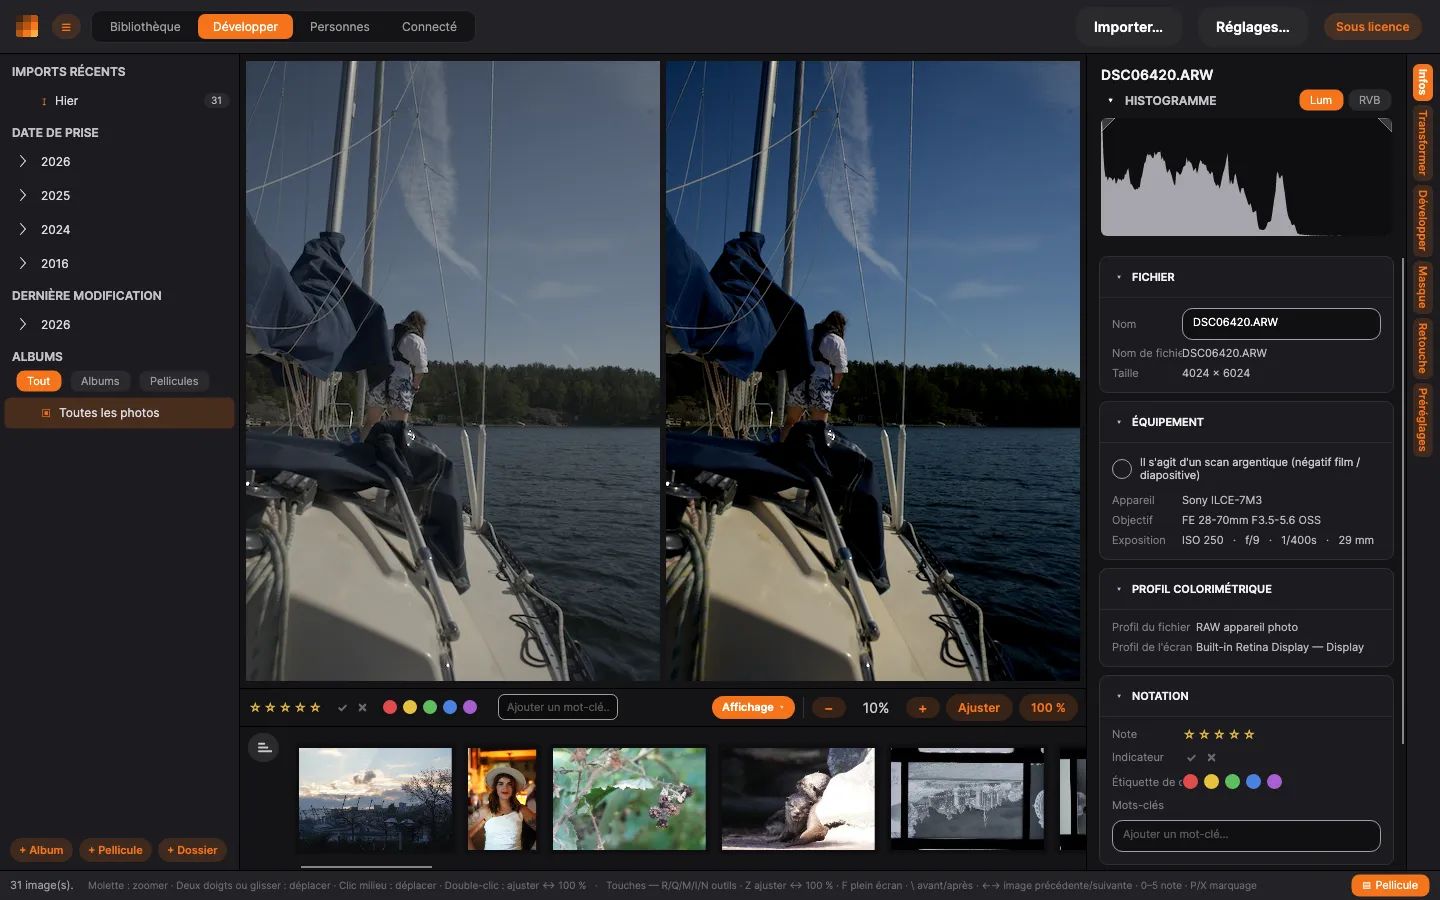Click the Hier import entry icon

44,101
